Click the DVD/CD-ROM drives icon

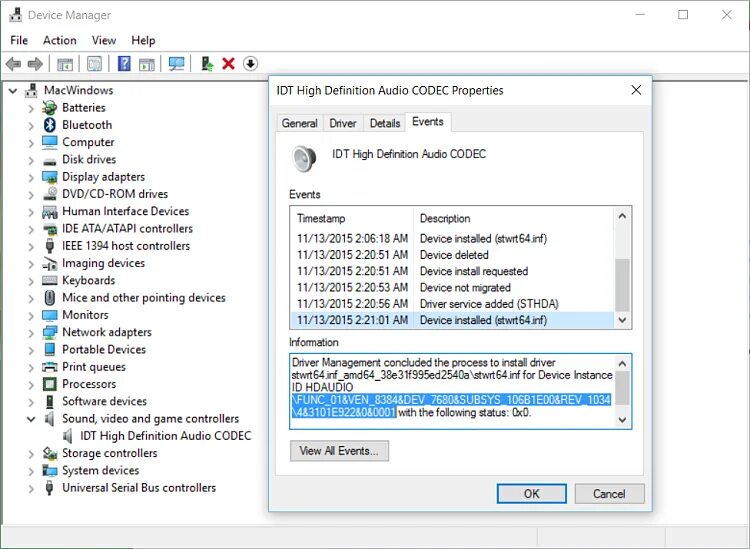pyautogui.click(x=50, y=194)
